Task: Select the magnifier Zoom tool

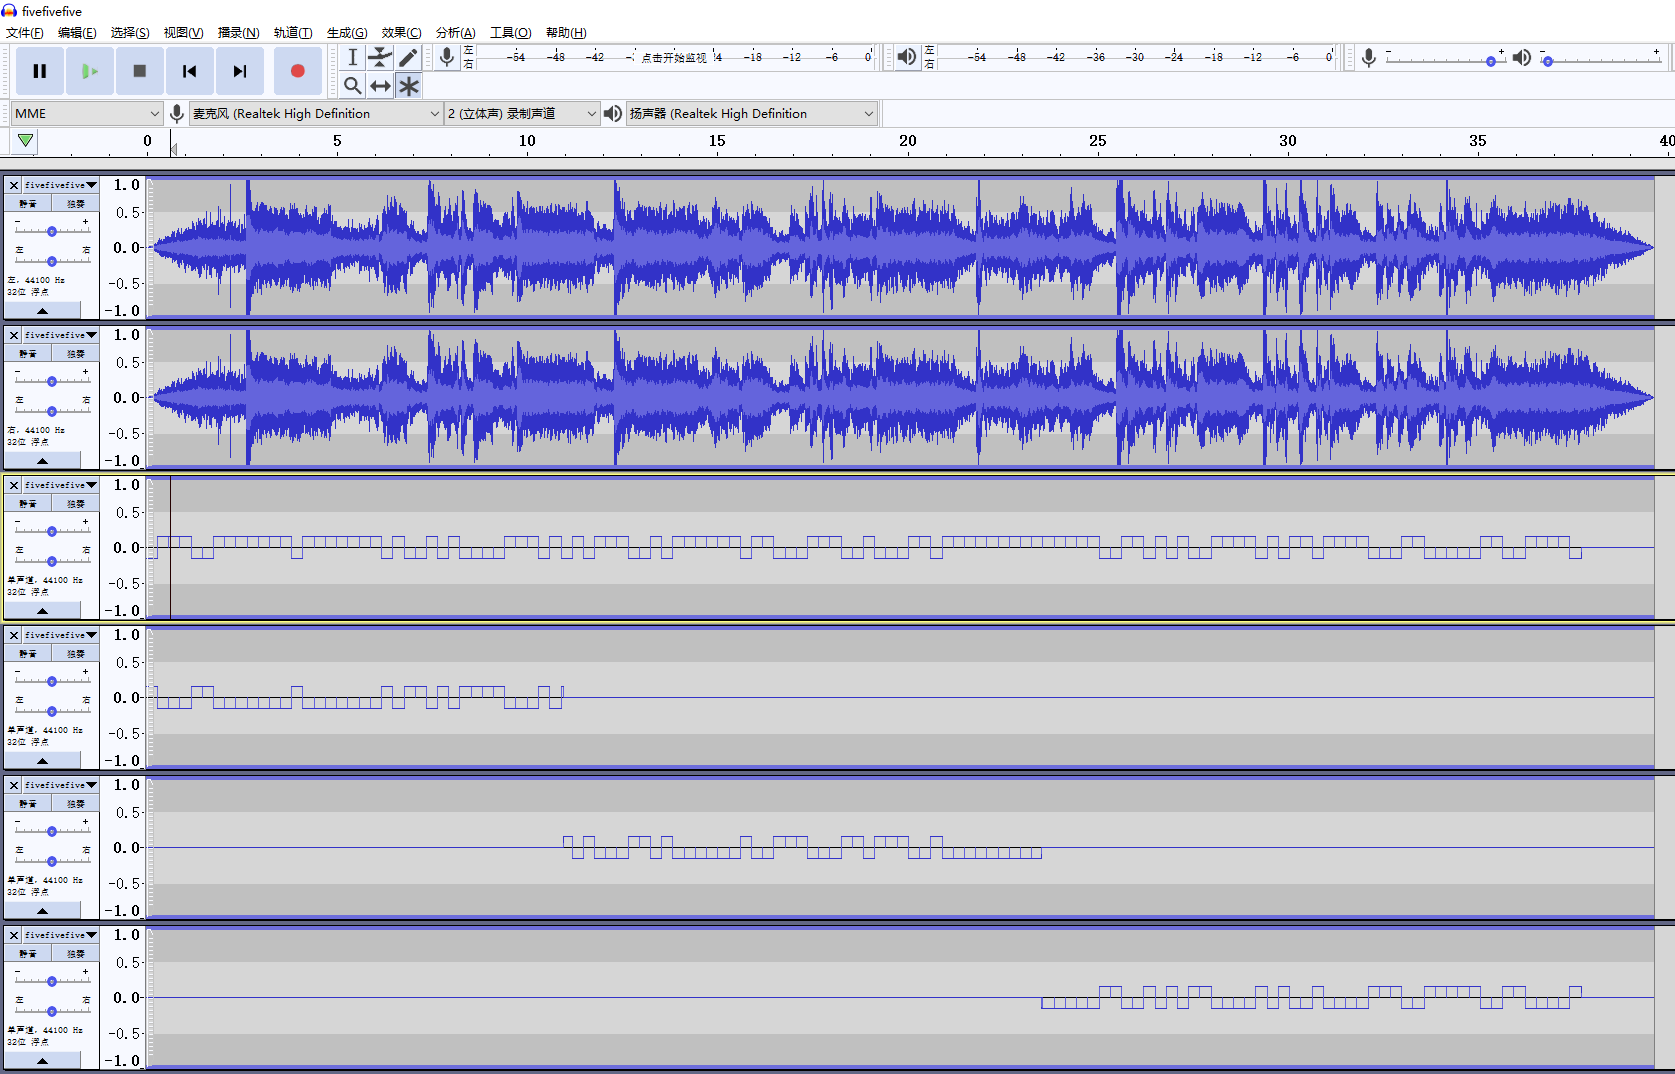Action: [x=353, y=86]
